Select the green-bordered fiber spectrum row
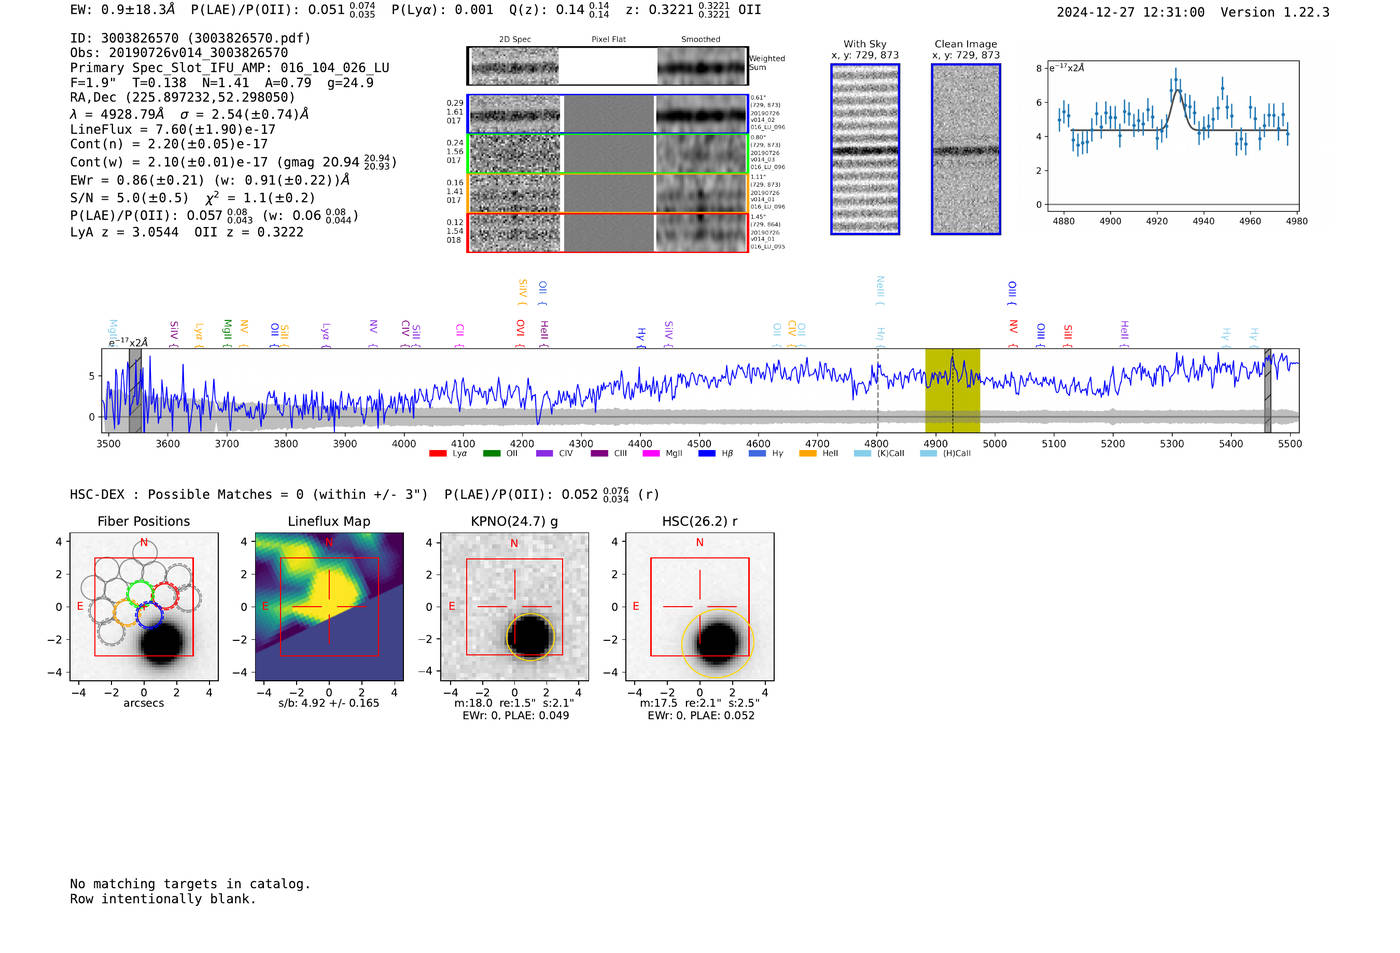The width and height of the screenshot is (1400, 953). click(x=608, y=154)
